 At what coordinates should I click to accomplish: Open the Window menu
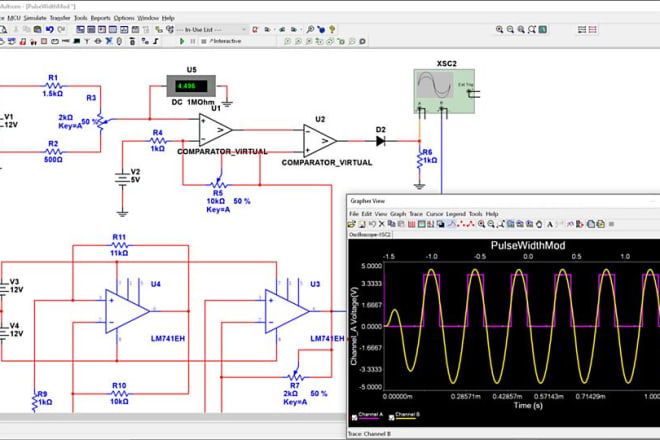tap(148, 18)
